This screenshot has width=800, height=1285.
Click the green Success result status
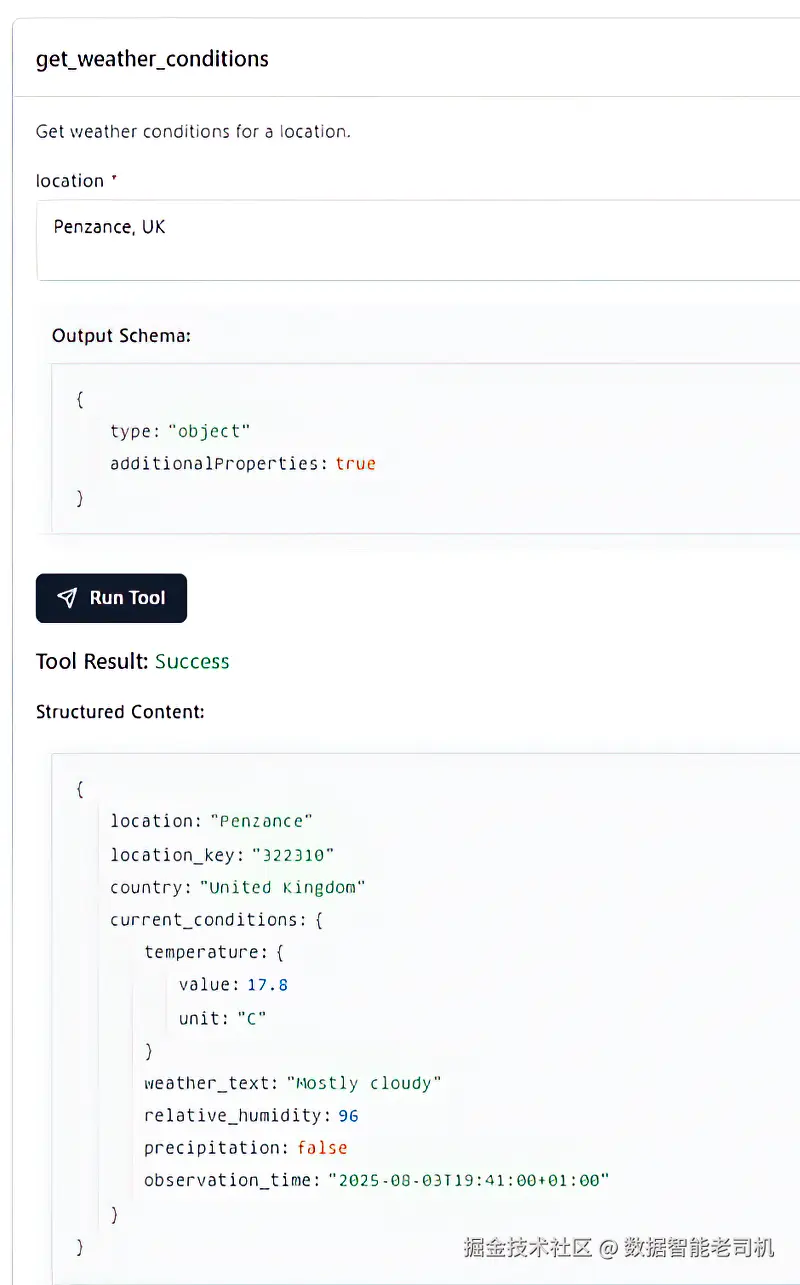click(x=192, y=662)
